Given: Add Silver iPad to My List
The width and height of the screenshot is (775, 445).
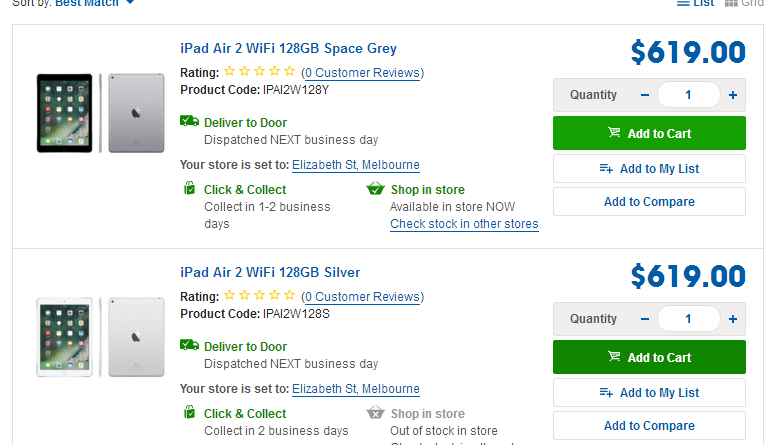Looking at the screenshot, I should 649,393.
